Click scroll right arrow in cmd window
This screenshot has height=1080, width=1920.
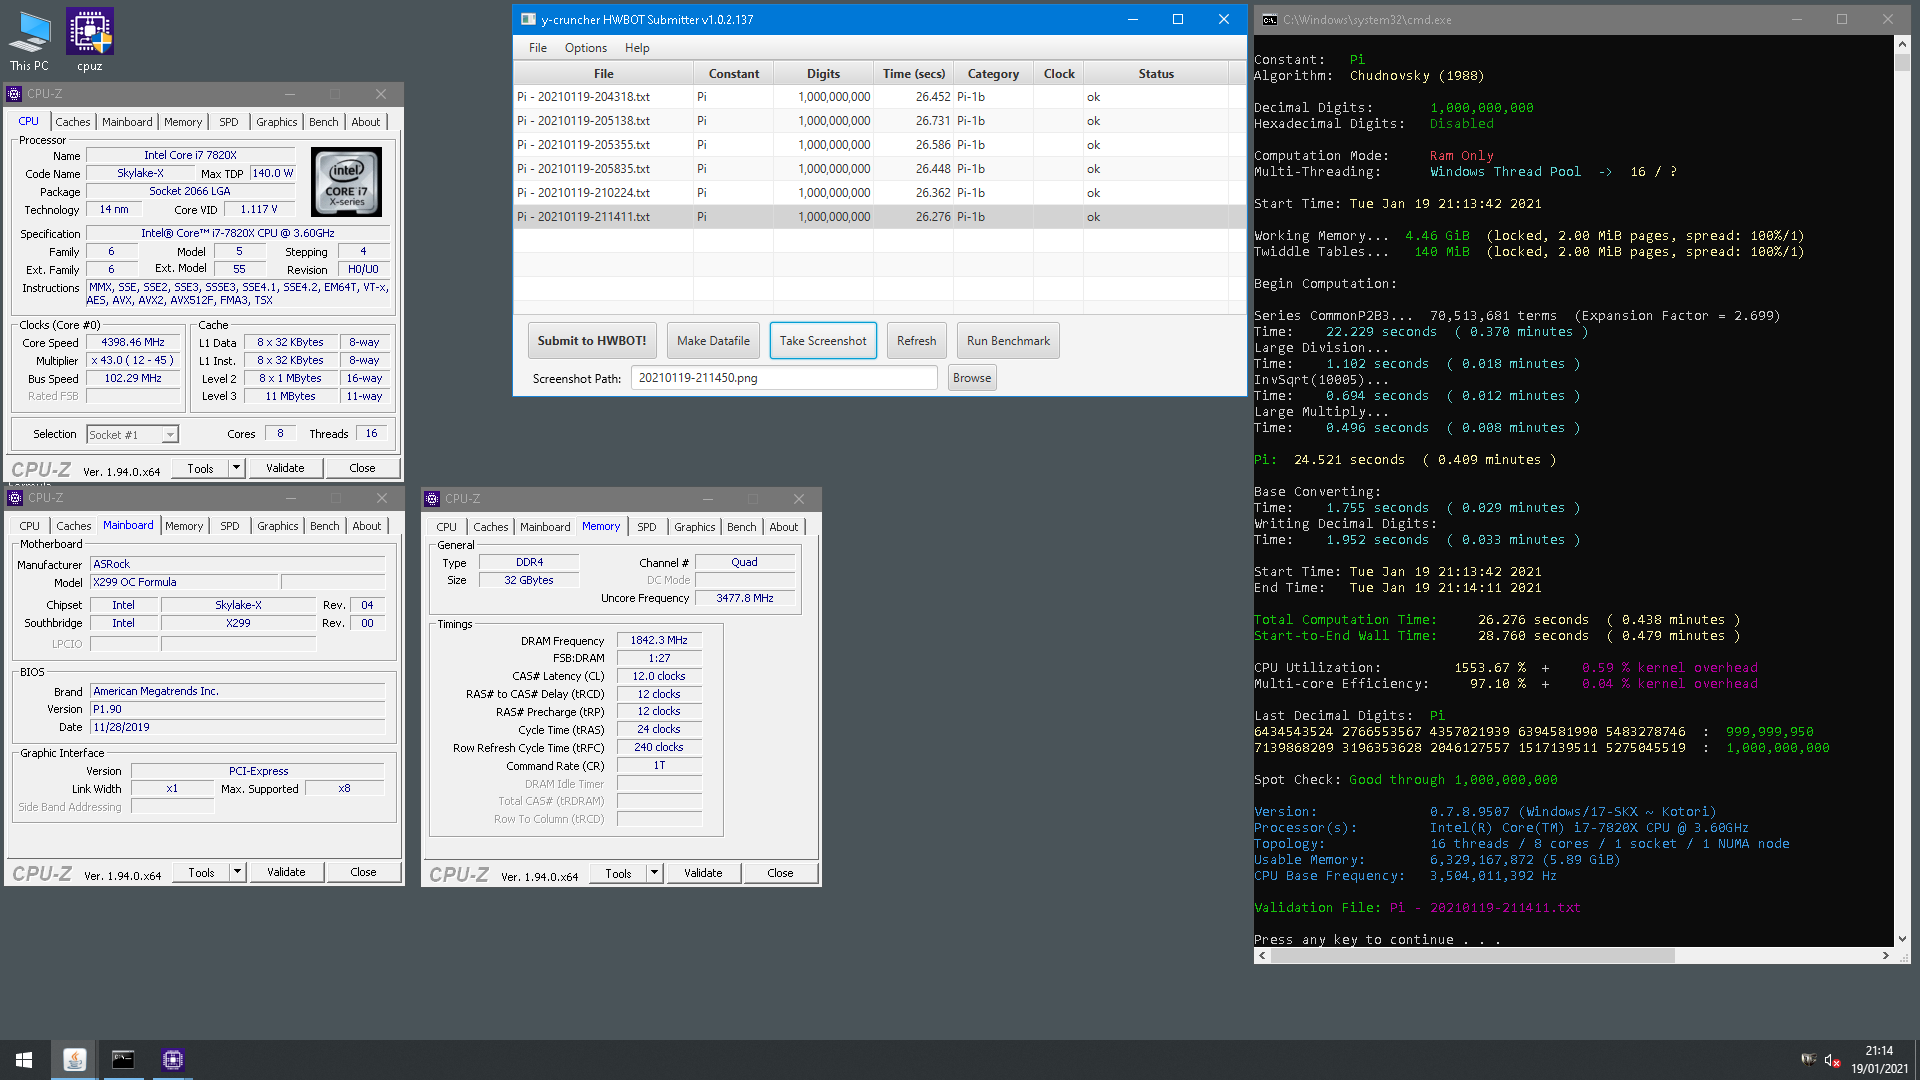pos(1886,955)
